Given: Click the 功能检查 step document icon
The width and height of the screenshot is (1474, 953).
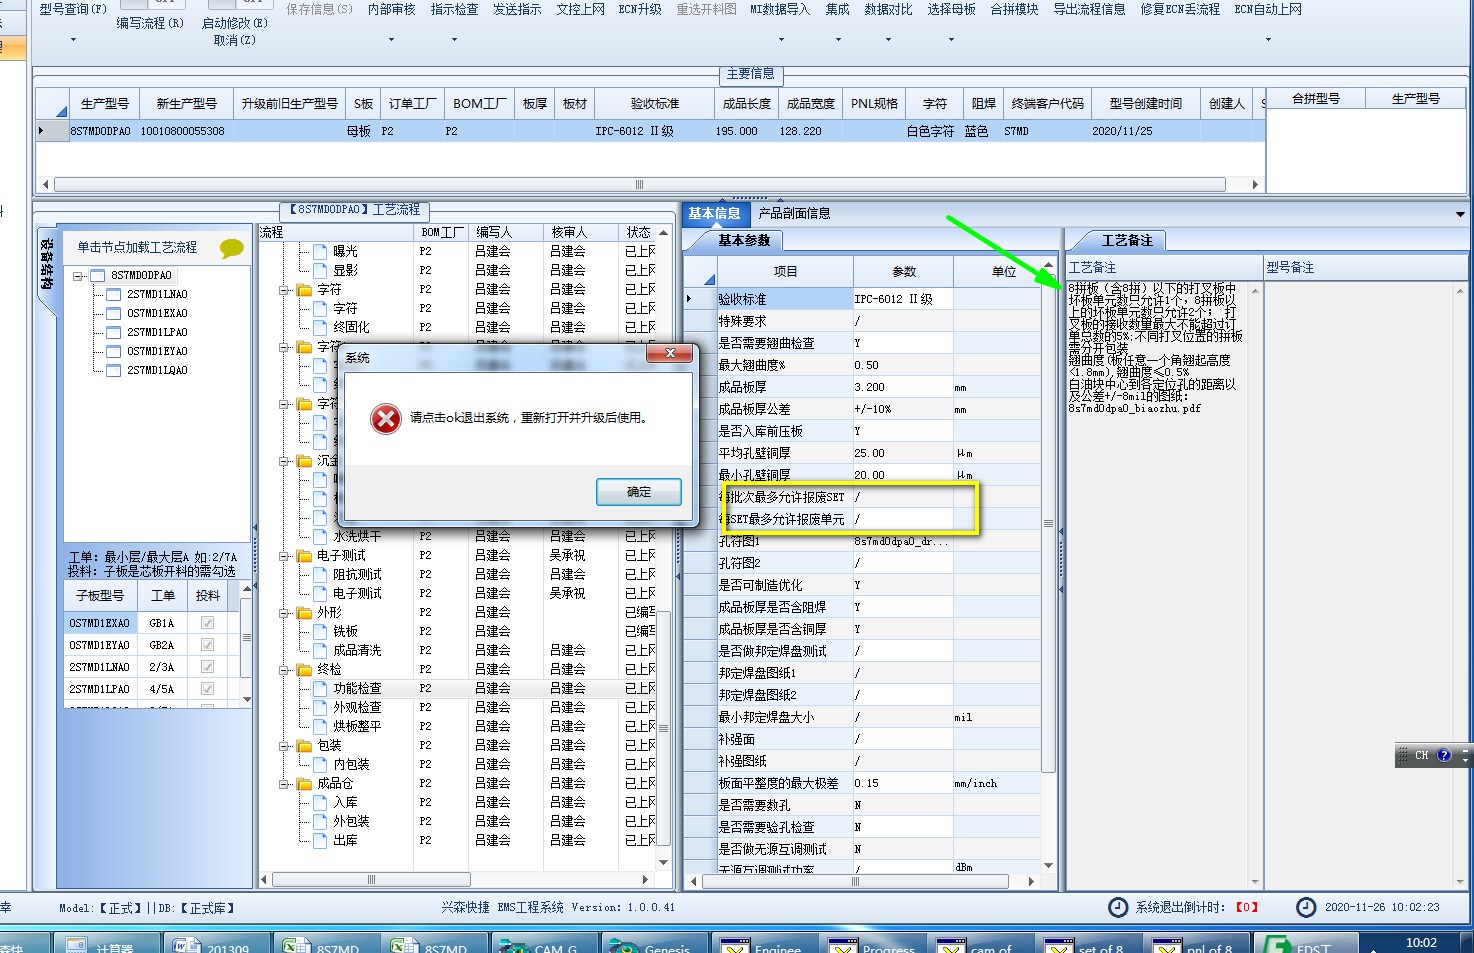Looking at the screenshot, I should pyautogui.click(x=320, y=688).
